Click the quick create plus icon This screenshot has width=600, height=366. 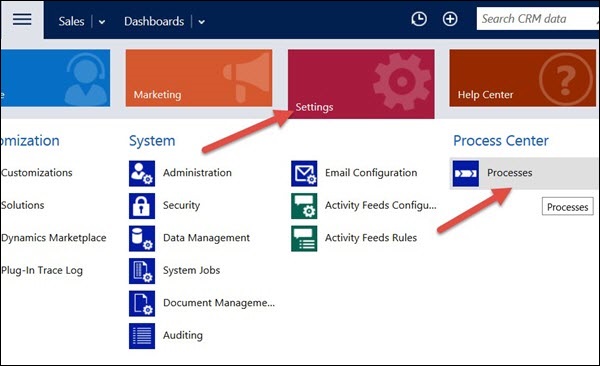(450, 19)
